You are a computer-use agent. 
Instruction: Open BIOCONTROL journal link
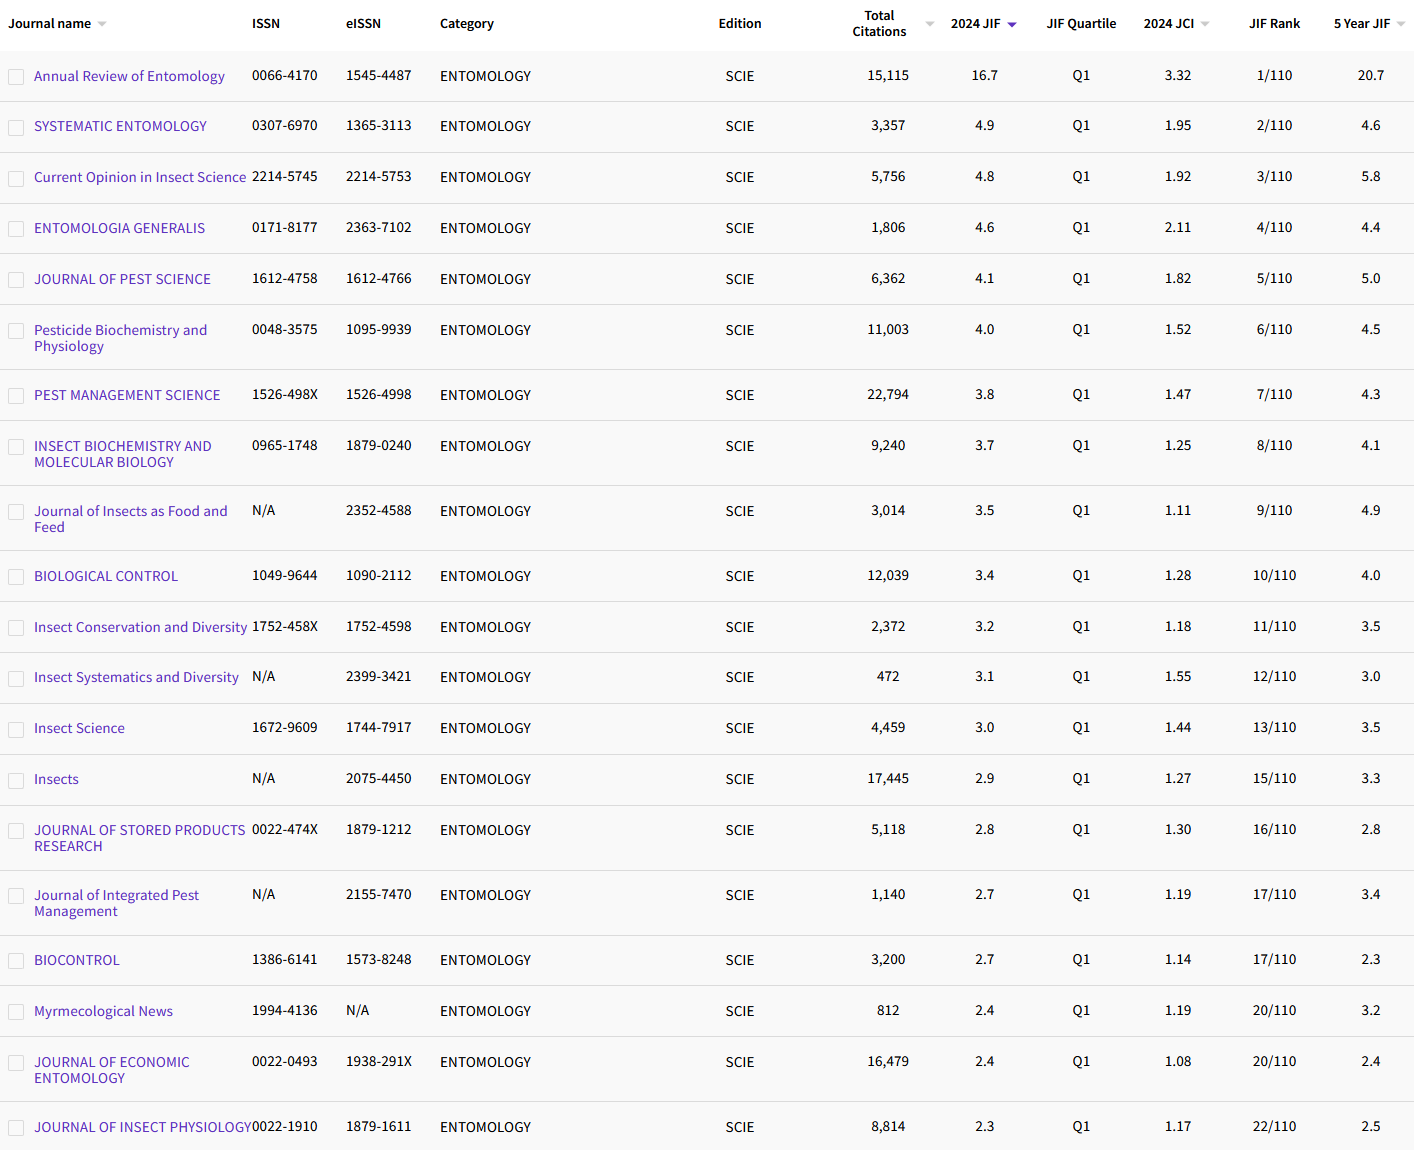[x=76, y=960]
